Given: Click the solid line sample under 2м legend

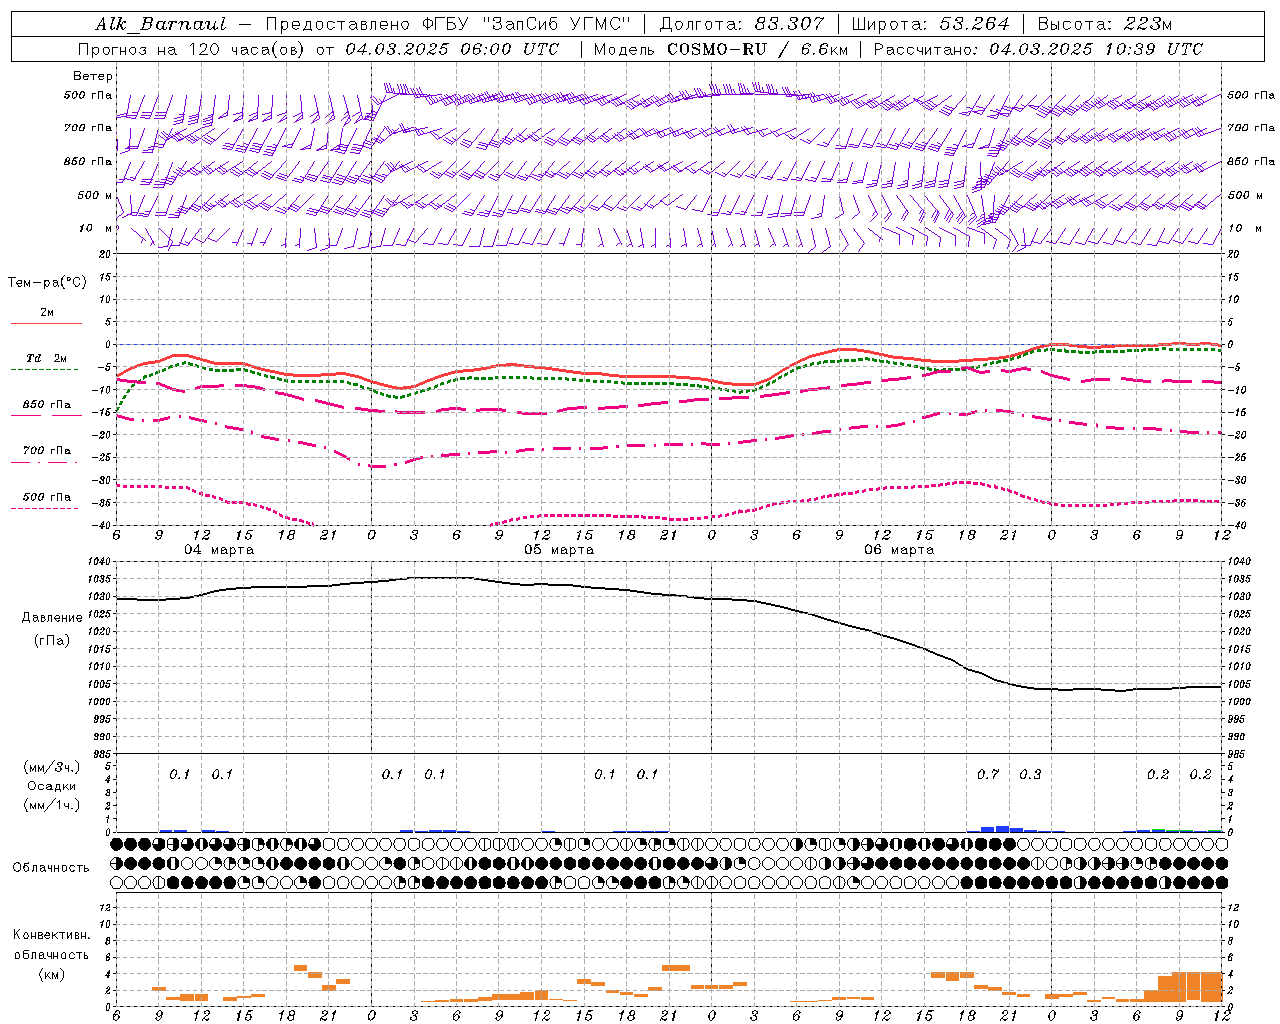Looking at the screenshot, I should point(46,324).
